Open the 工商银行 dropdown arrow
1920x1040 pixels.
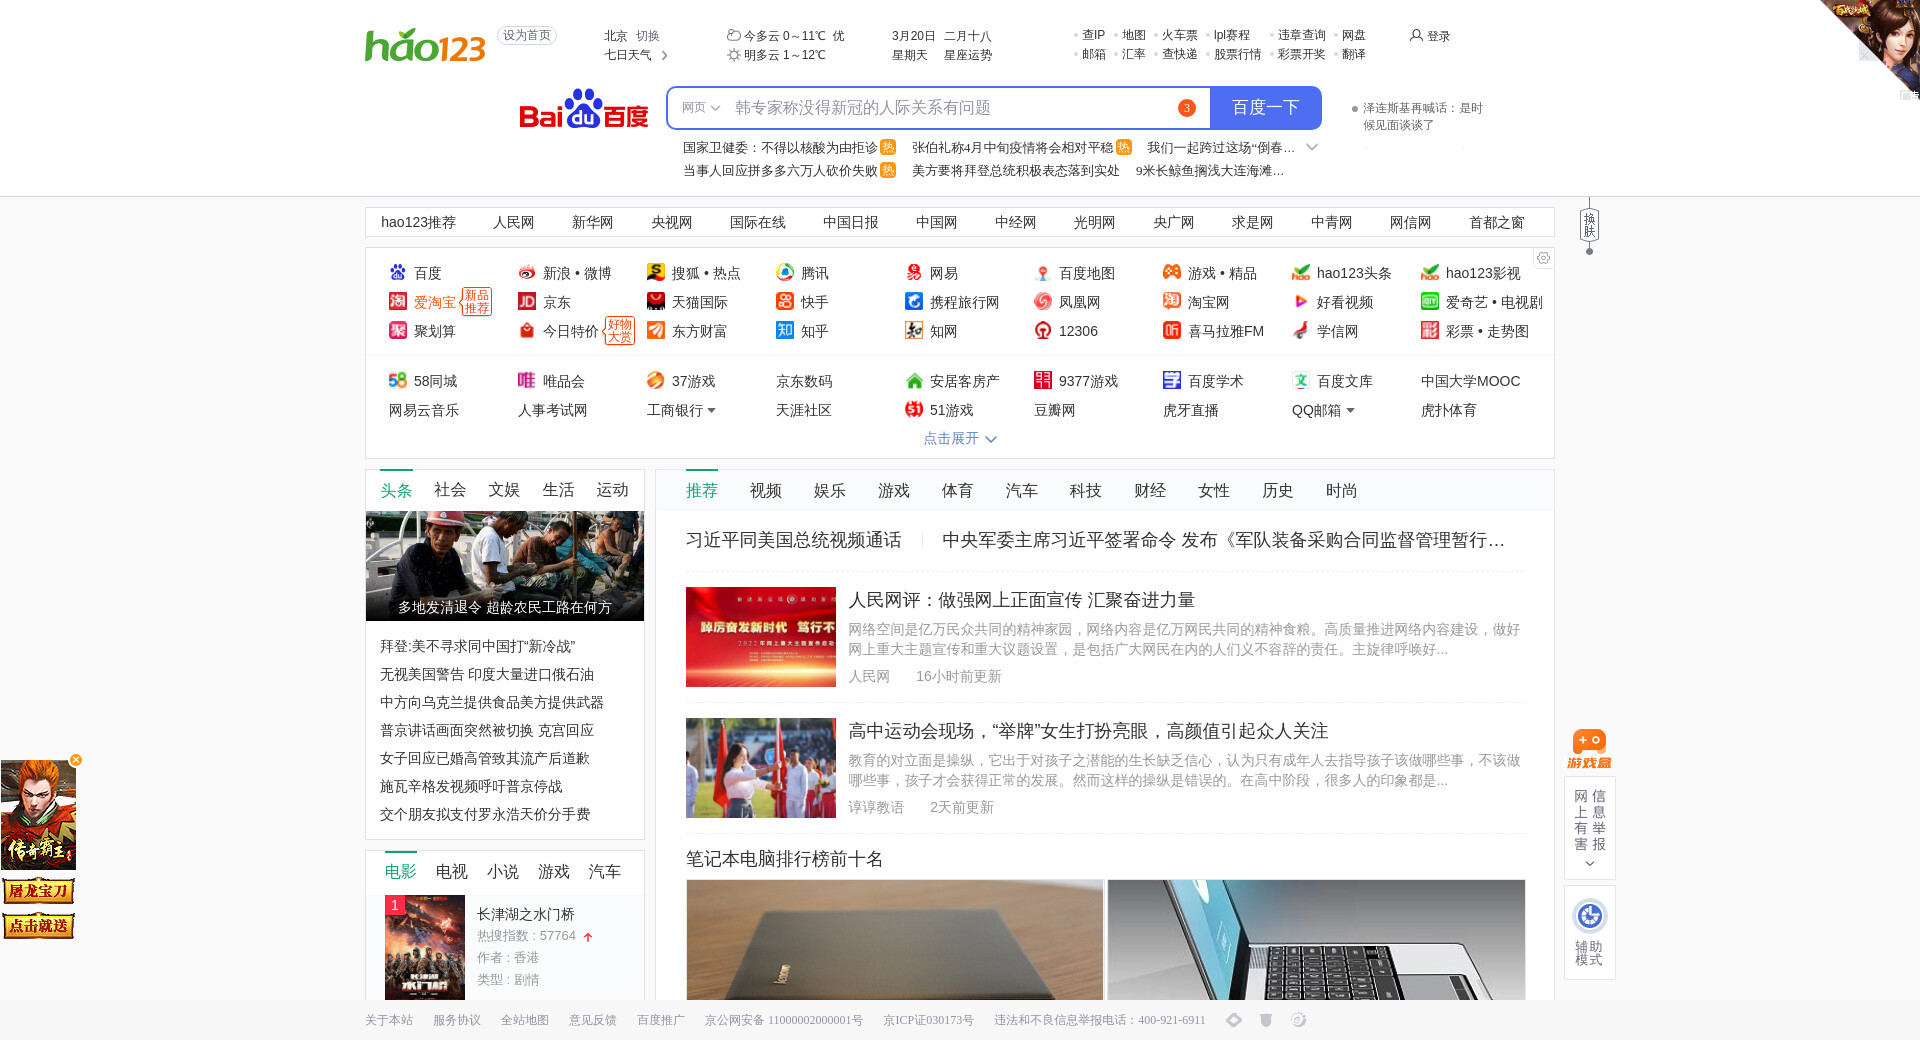[711, 411]
